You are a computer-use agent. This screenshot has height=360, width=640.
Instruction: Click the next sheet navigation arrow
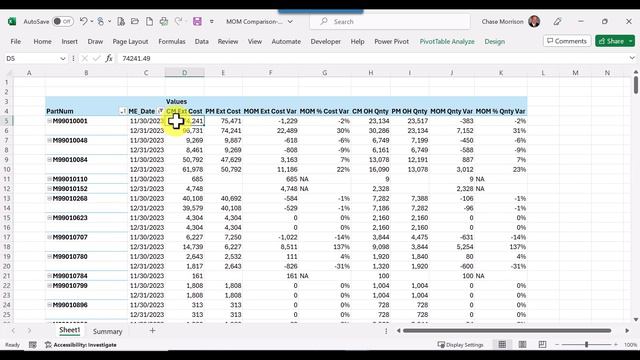click(x=29, y=331)
